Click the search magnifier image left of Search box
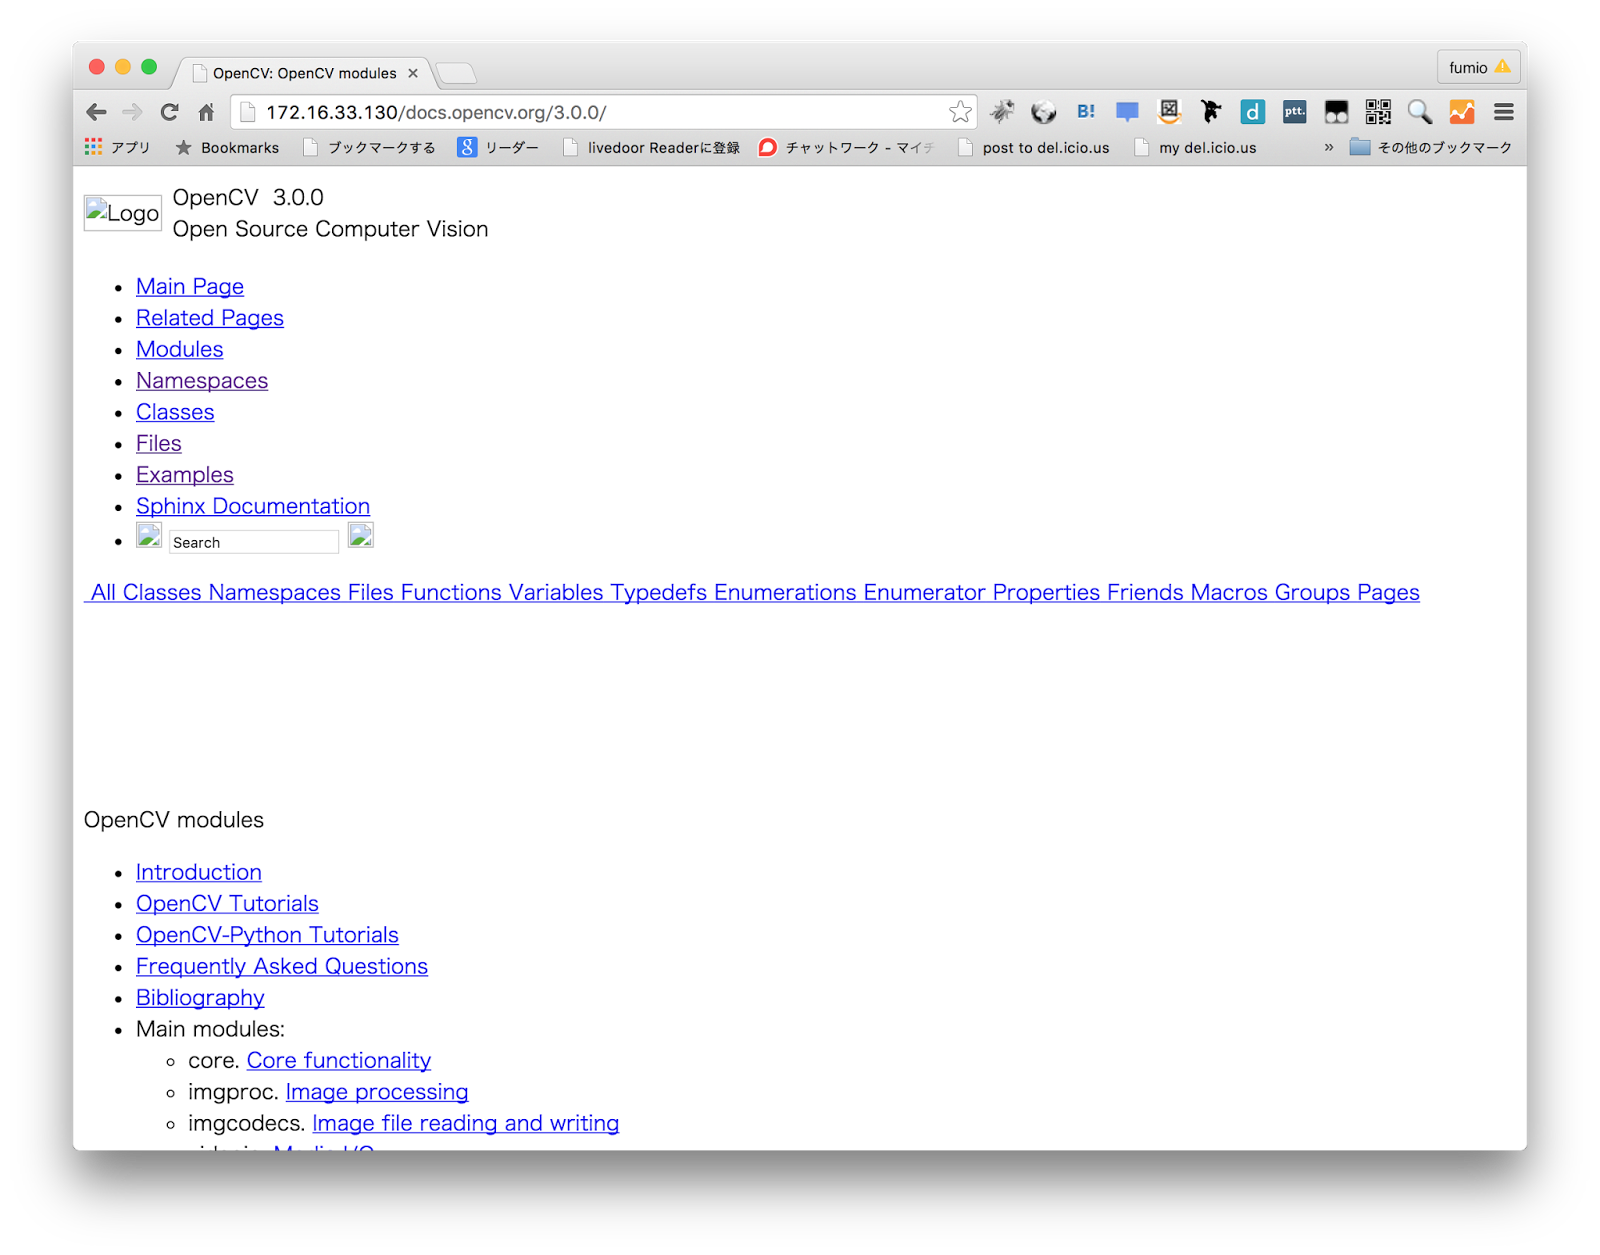 [x=149, y=536]
